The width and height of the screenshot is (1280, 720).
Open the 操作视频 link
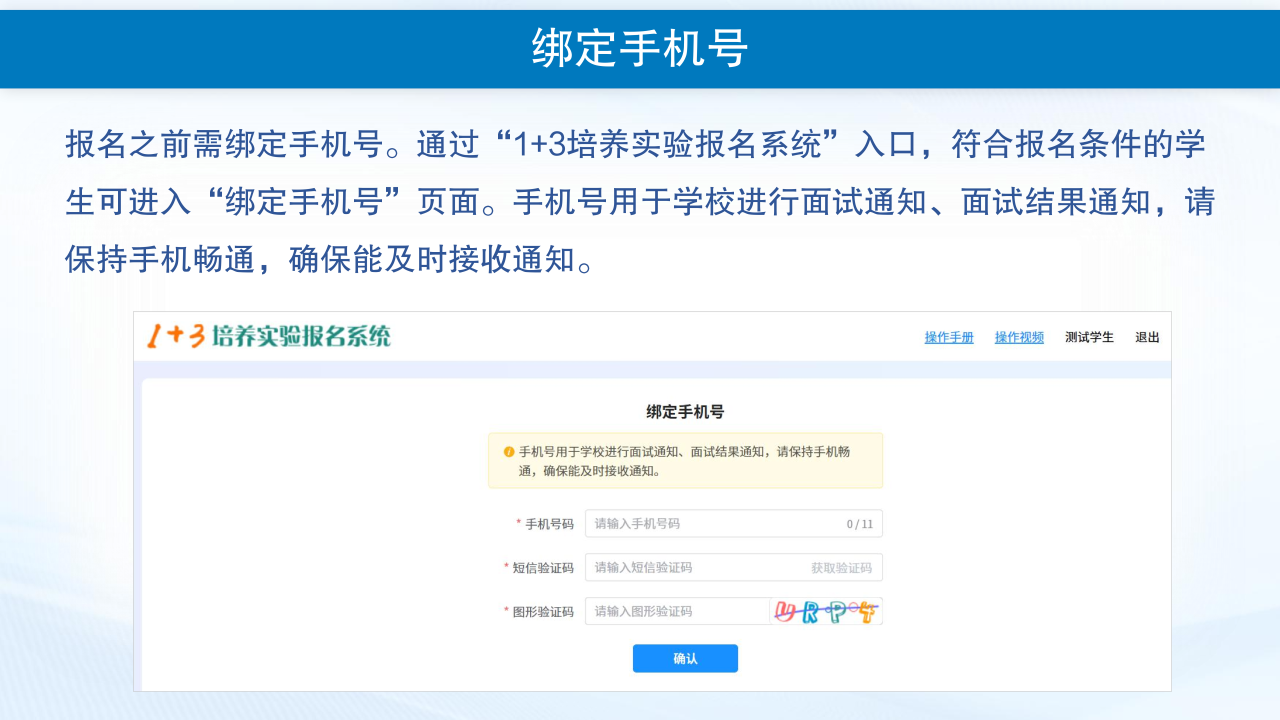[1019, 337]
